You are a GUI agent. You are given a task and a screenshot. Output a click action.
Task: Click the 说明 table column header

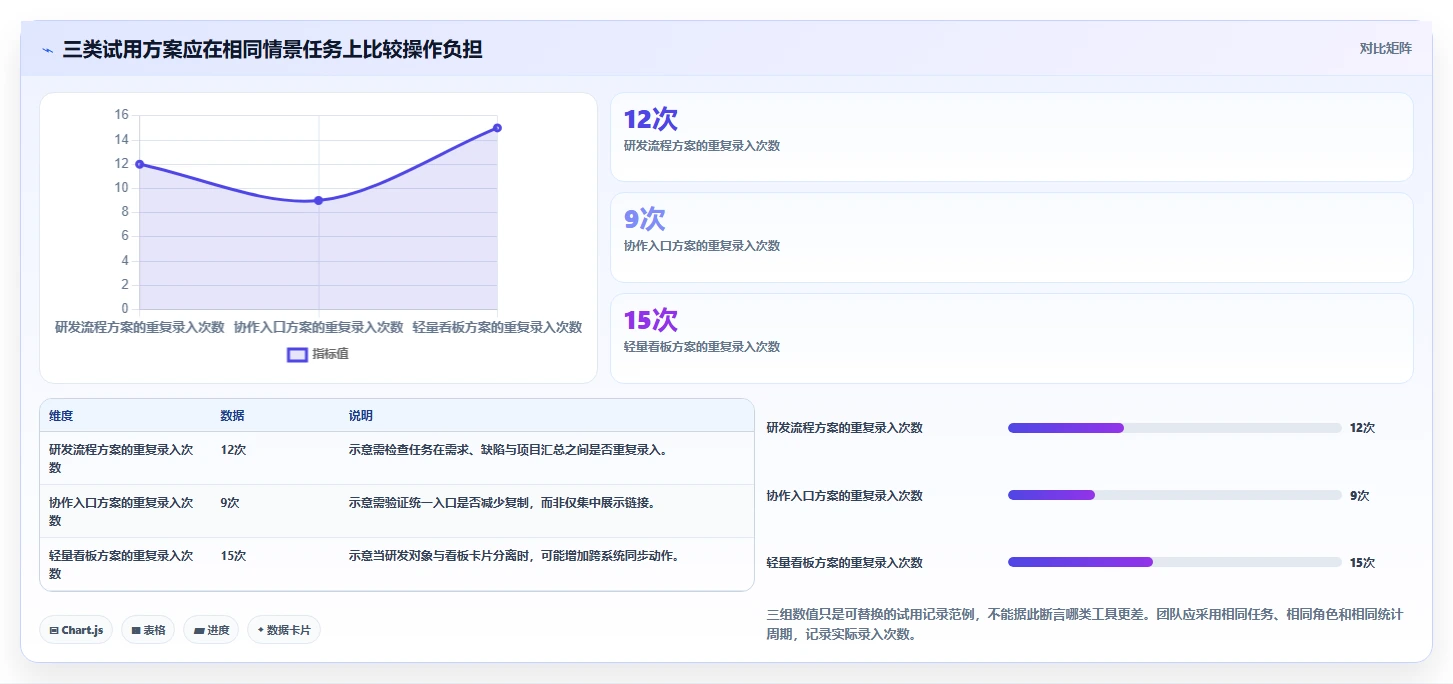[x=361, y=416]
